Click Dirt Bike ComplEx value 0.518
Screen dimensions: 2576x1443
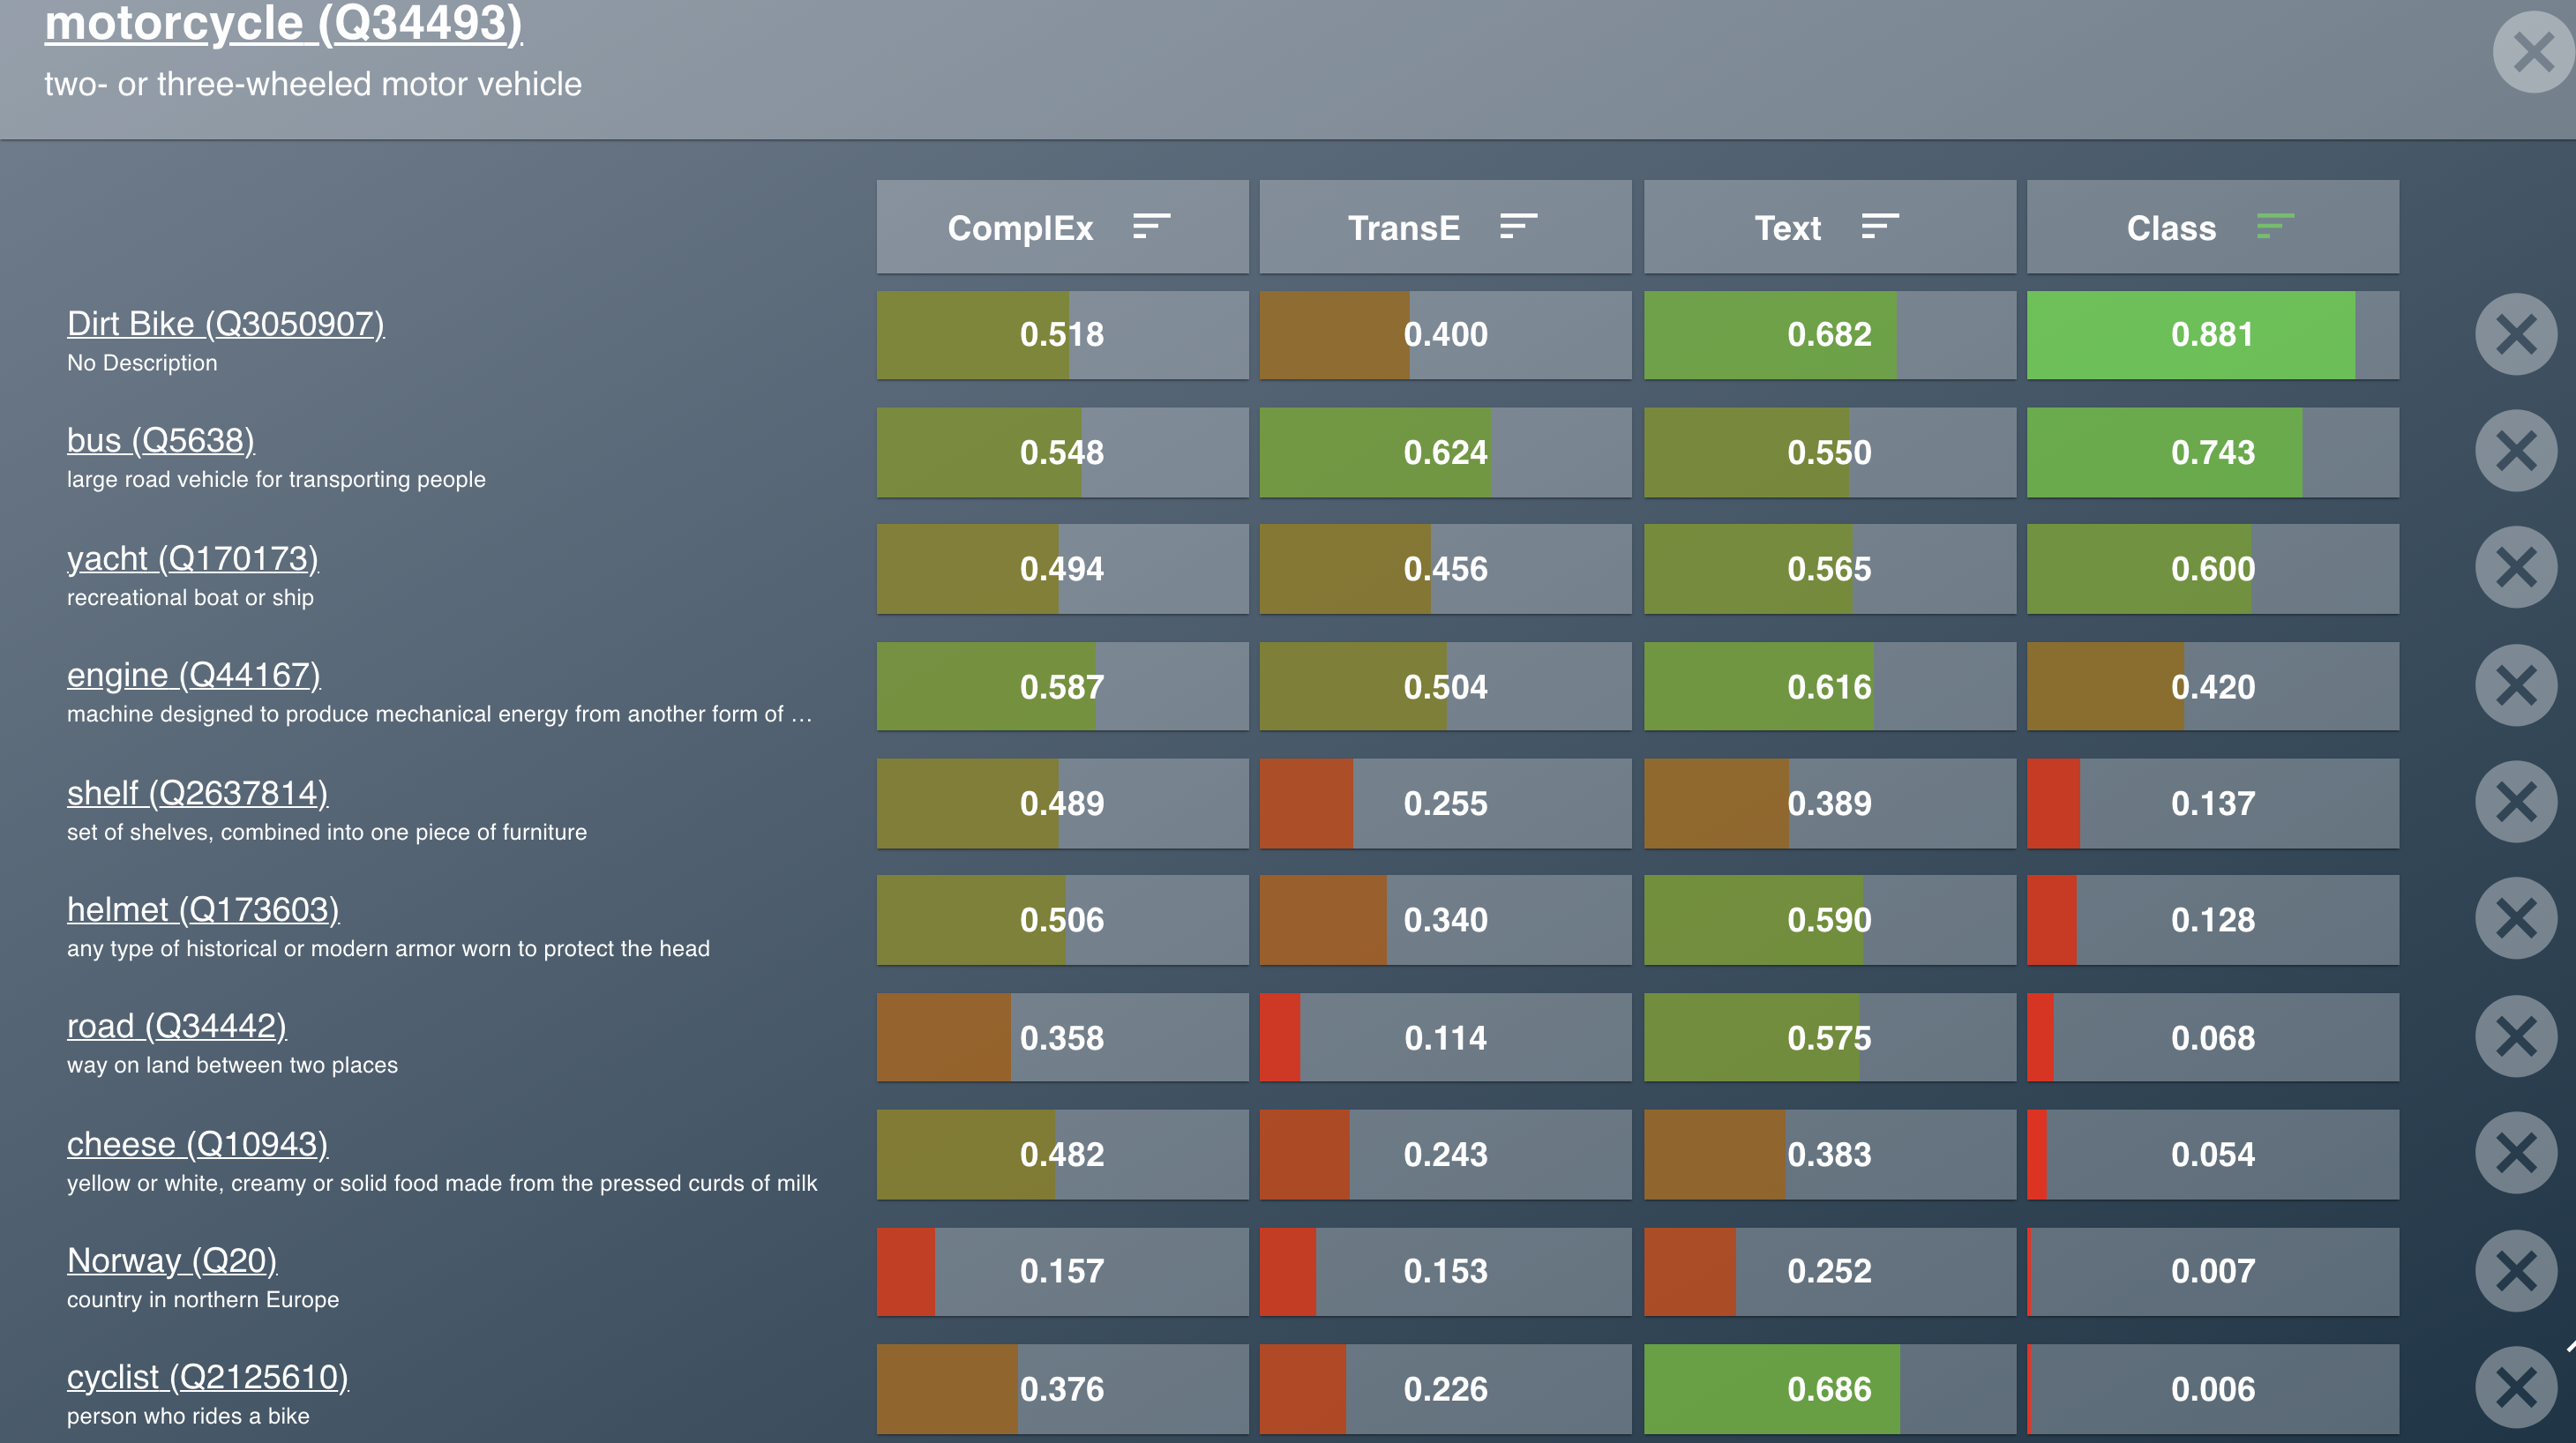(x=1062, y=335)
